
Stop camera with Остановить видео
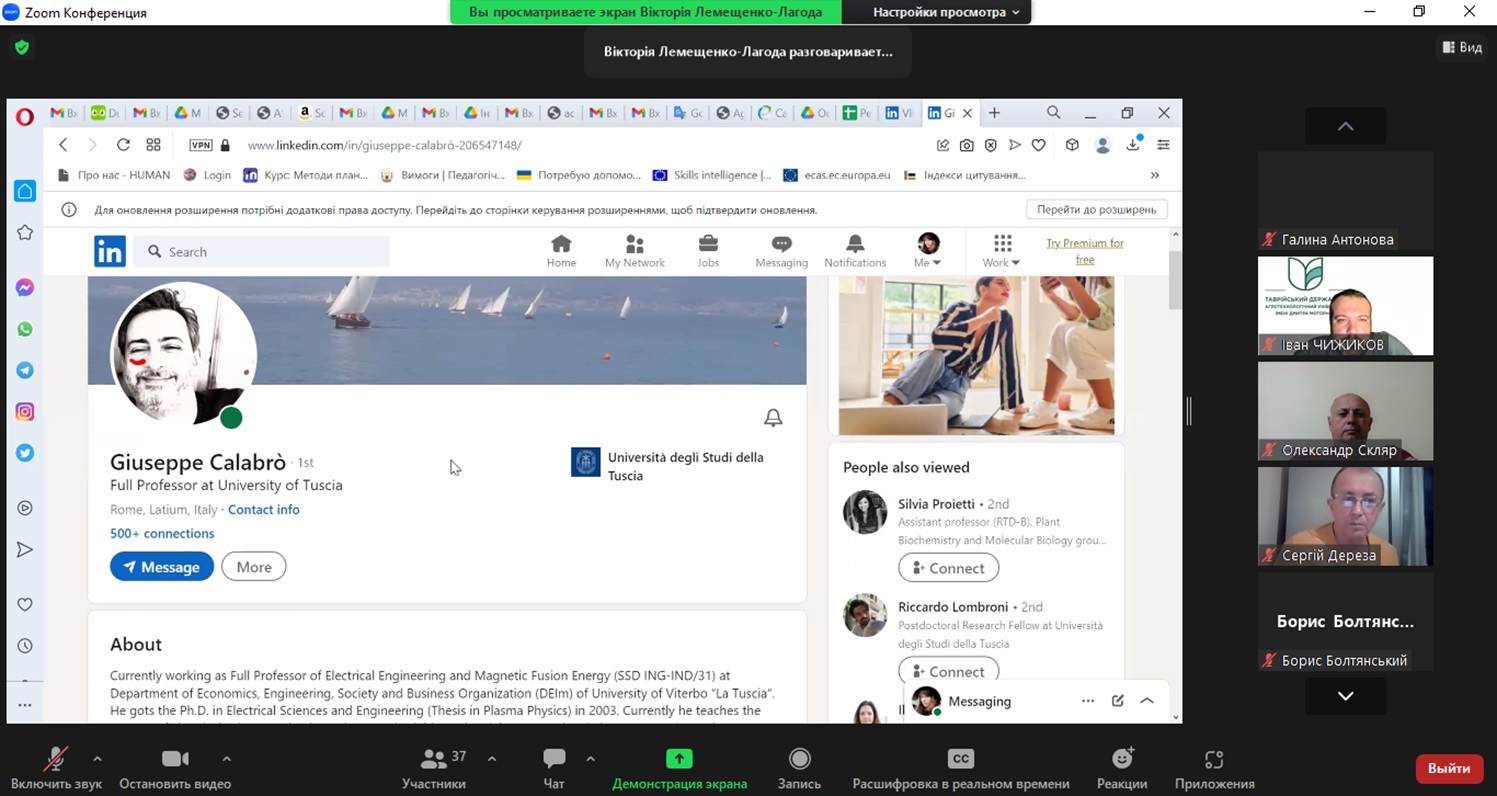click(175, 768)
